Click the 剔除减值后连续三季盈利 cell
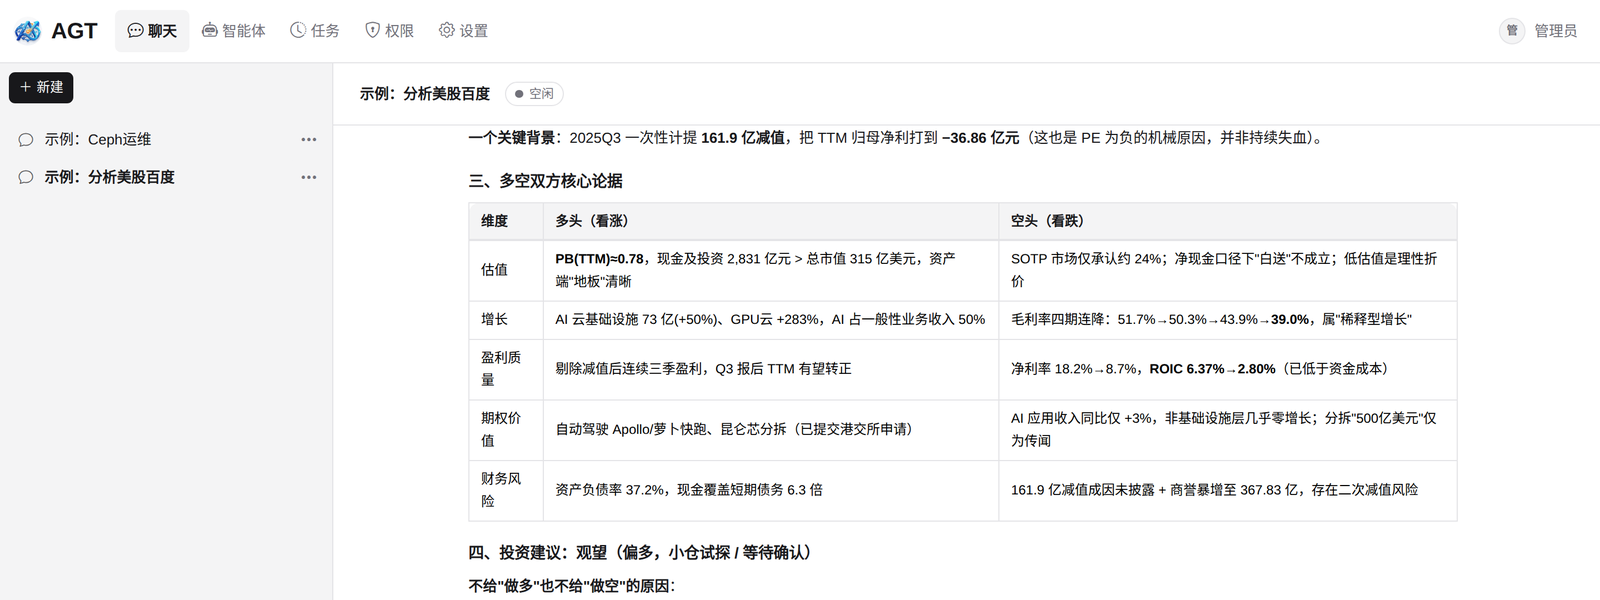This screenshot has width=1600, height=600. (771, 369)
